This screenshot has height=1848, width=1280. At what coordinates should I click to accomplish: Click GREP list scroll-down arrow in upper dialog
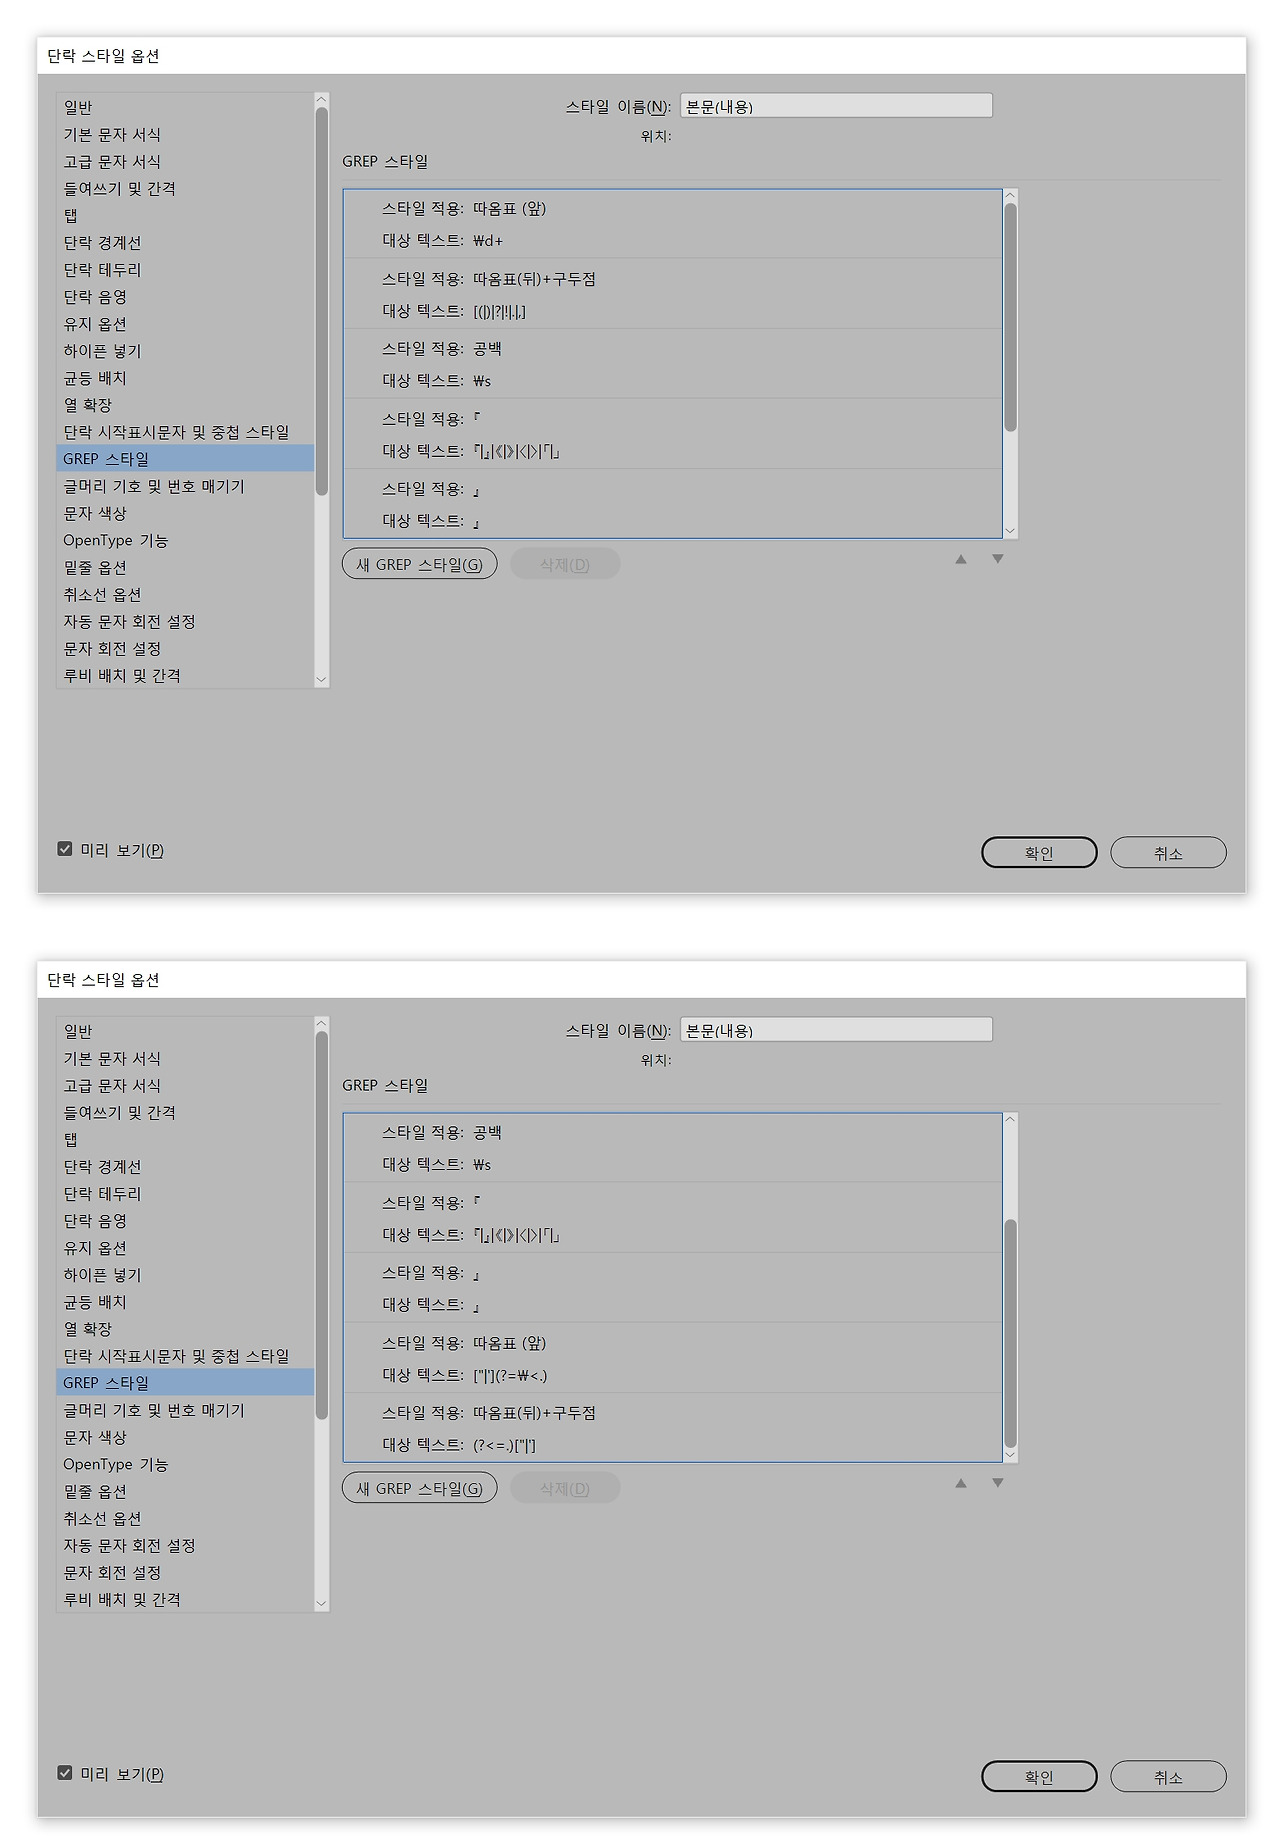tap(1010, 531)
